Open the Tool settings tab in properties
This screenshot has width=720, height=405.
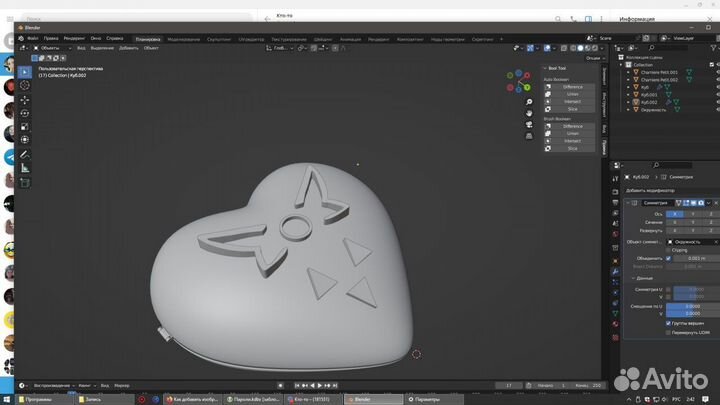[x=615, y=179]
